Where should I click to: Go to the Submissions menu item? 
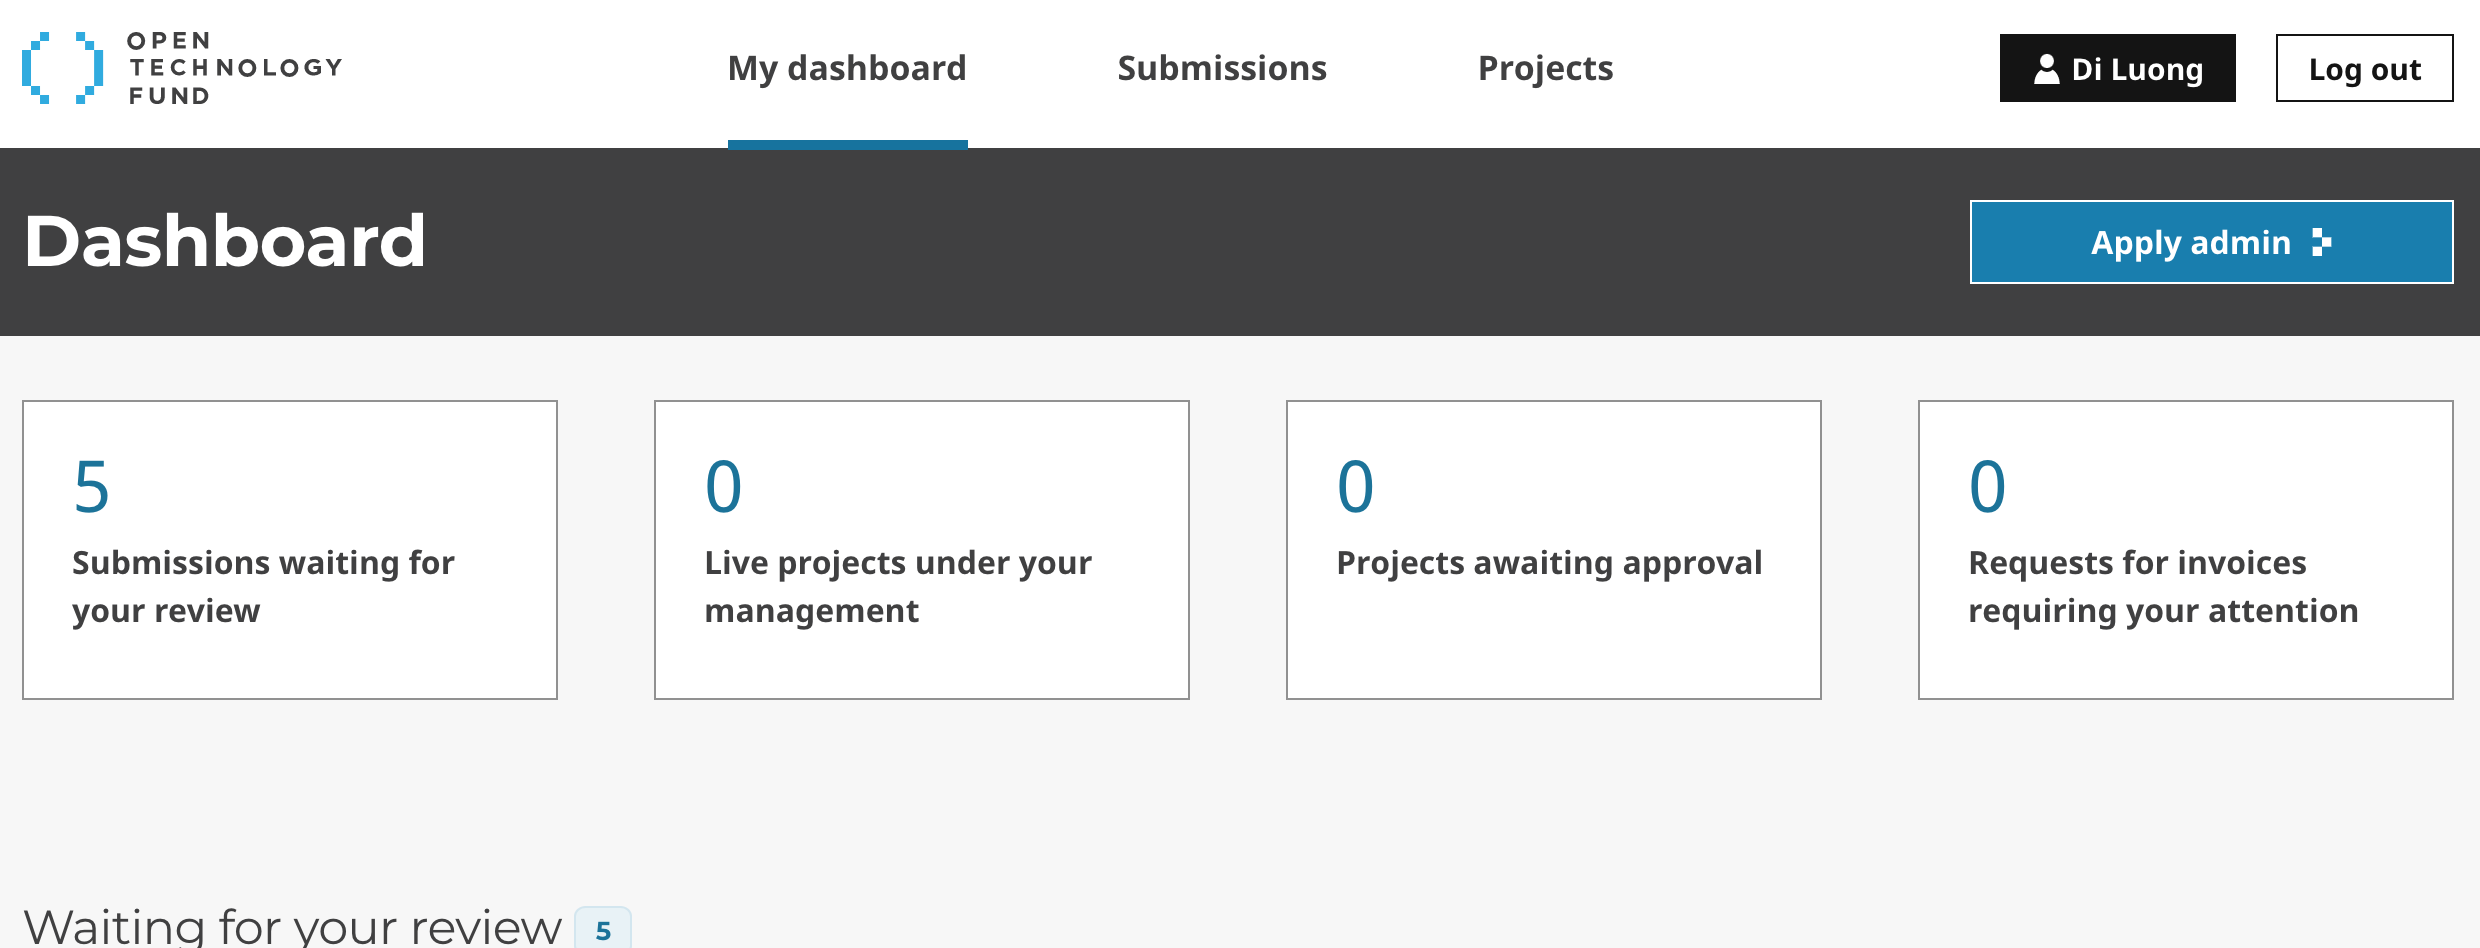[x=1222, y=68]
